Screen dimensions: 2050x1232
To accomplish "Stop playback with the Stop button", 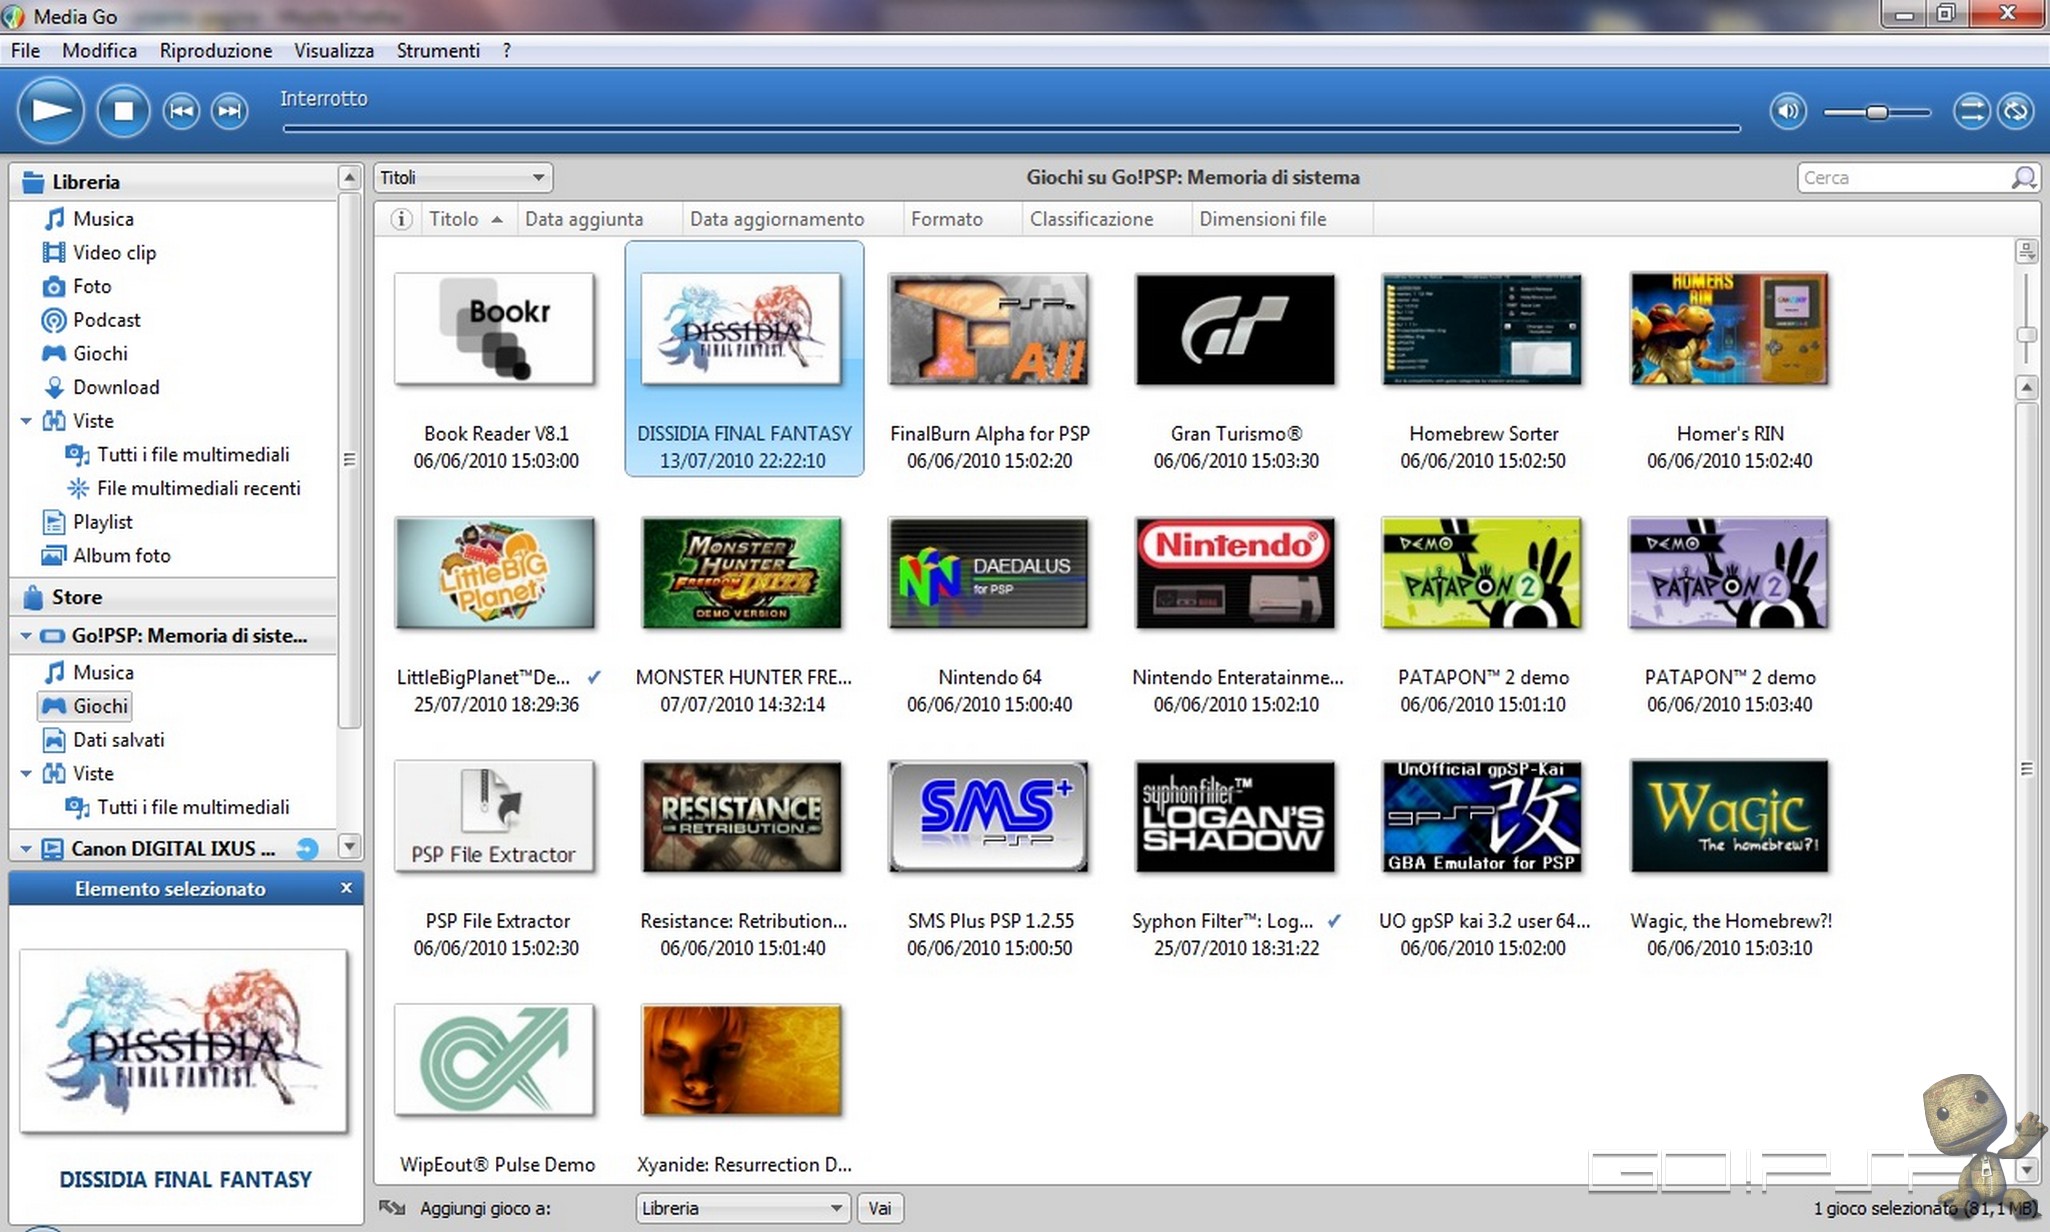I will [123, 110].
